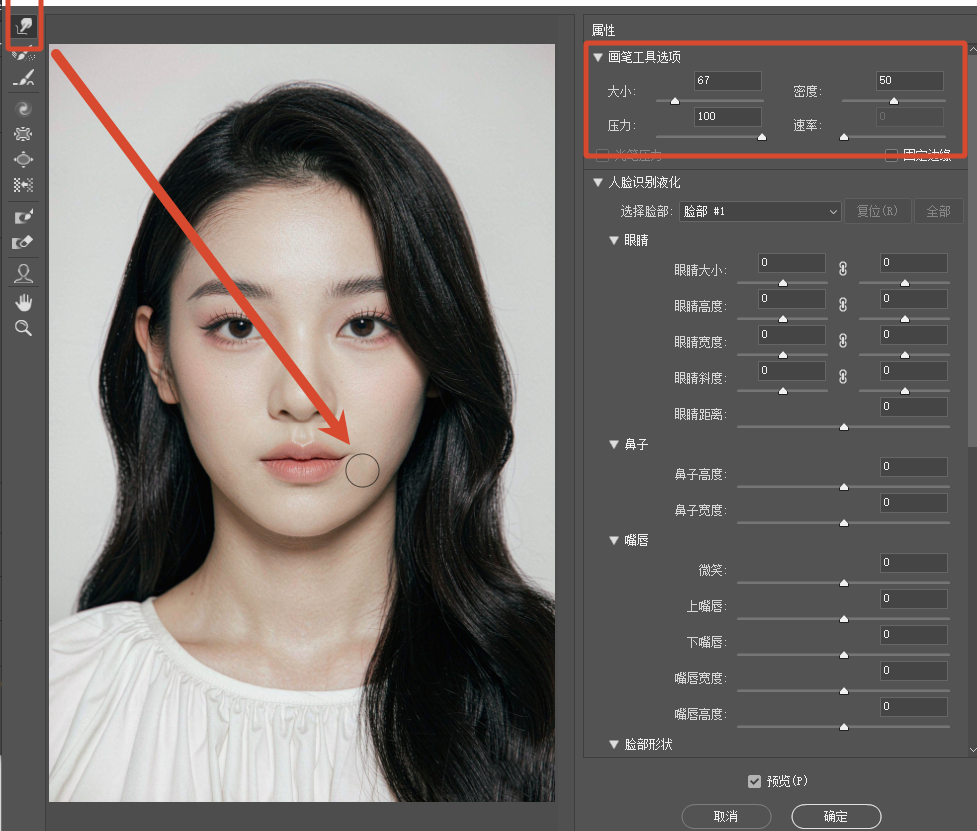Click the brush 压力 slider handle
The image size is (977, 831).
[x=761, y=137]
